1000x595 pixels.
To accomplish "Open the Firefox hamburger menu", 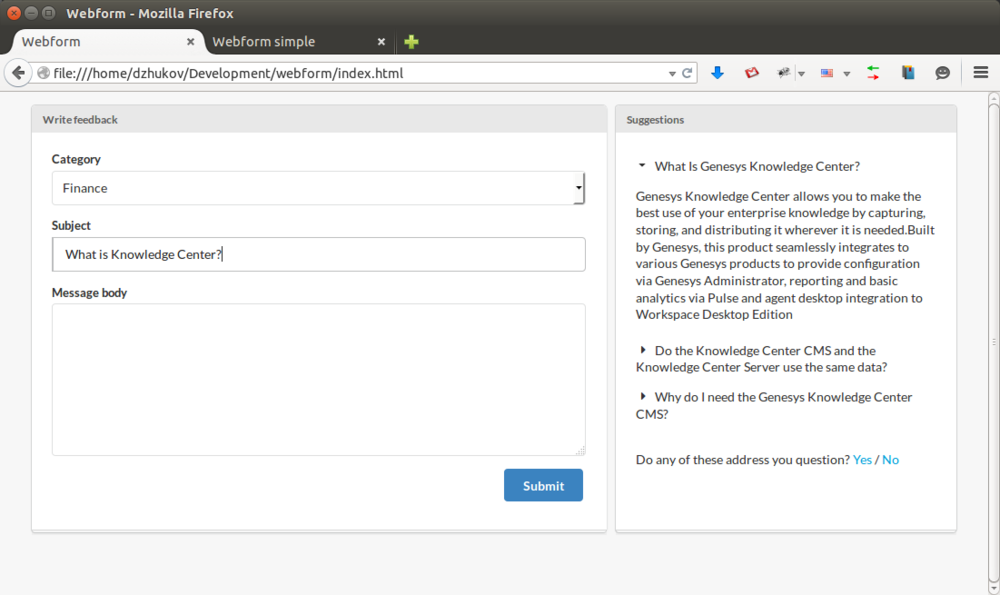I will [x=981, y=73].
